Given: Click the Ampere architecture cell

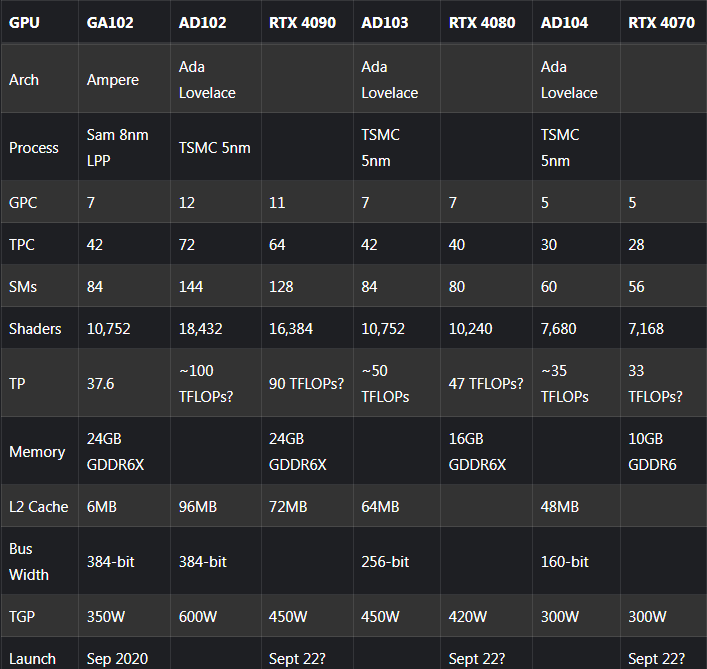Looking at the screenshot, I should [x=113, y=80].
